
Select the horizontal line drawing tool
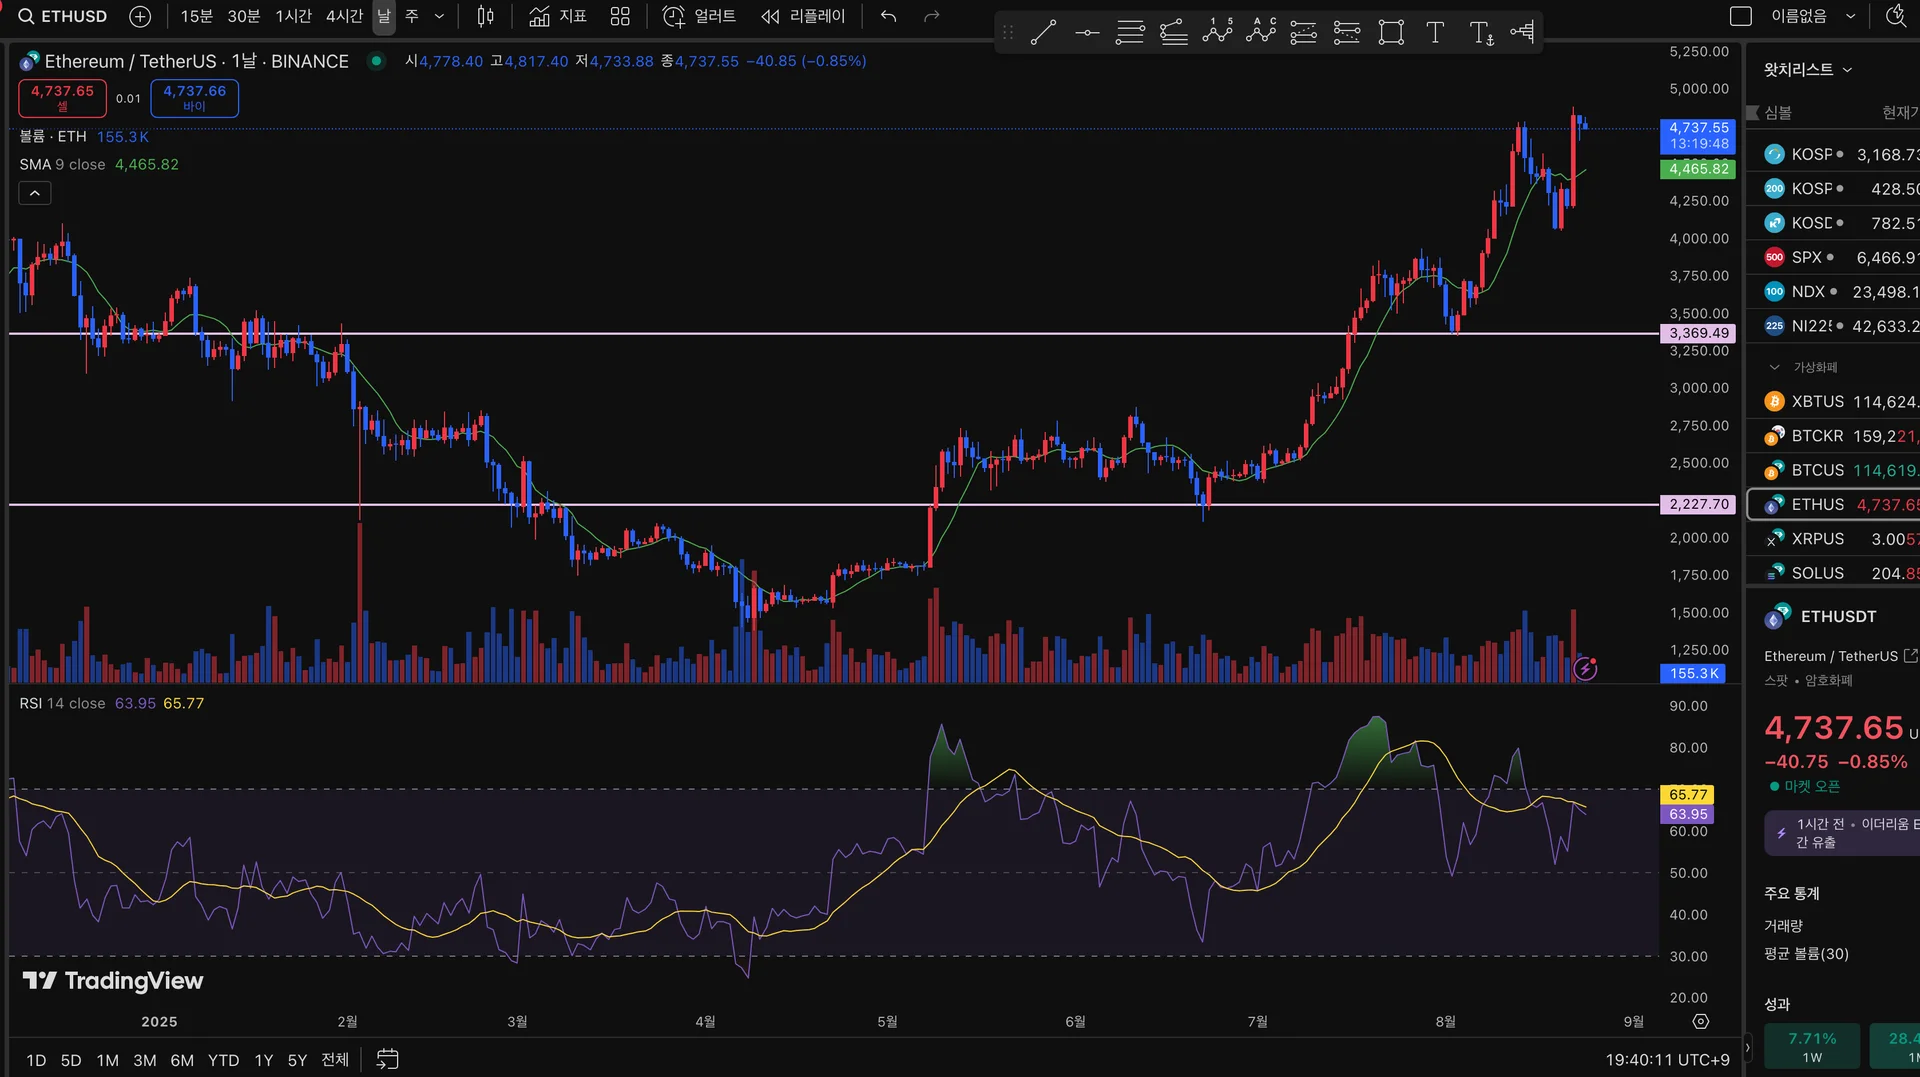pyautogui.click(x=1087, y=33)
